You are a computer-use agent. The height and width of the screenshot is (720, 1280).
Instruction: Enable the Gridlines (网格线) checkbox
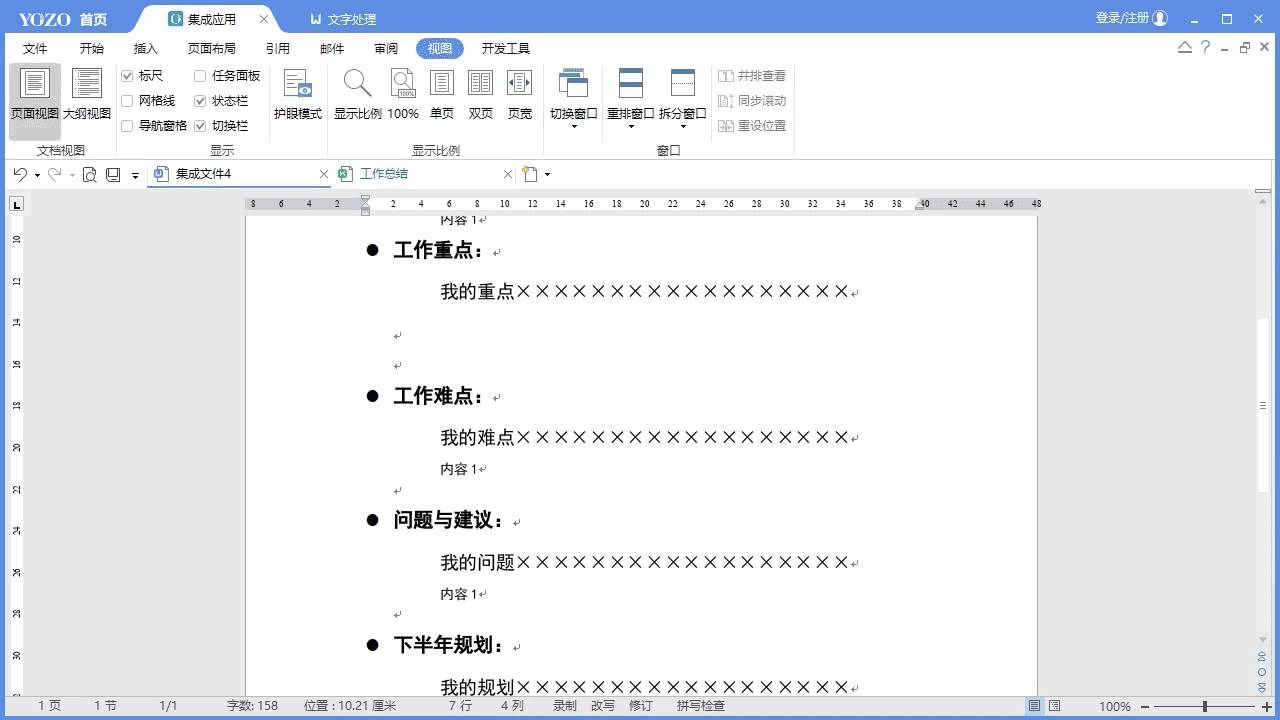coord(127,101)
